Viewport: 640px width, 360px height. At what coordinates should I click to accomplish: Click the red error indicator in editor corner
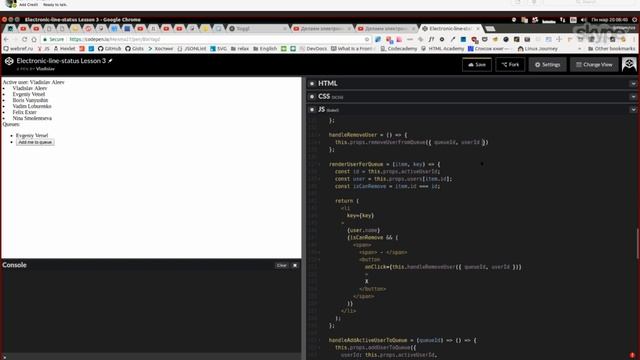click(632, 356)
